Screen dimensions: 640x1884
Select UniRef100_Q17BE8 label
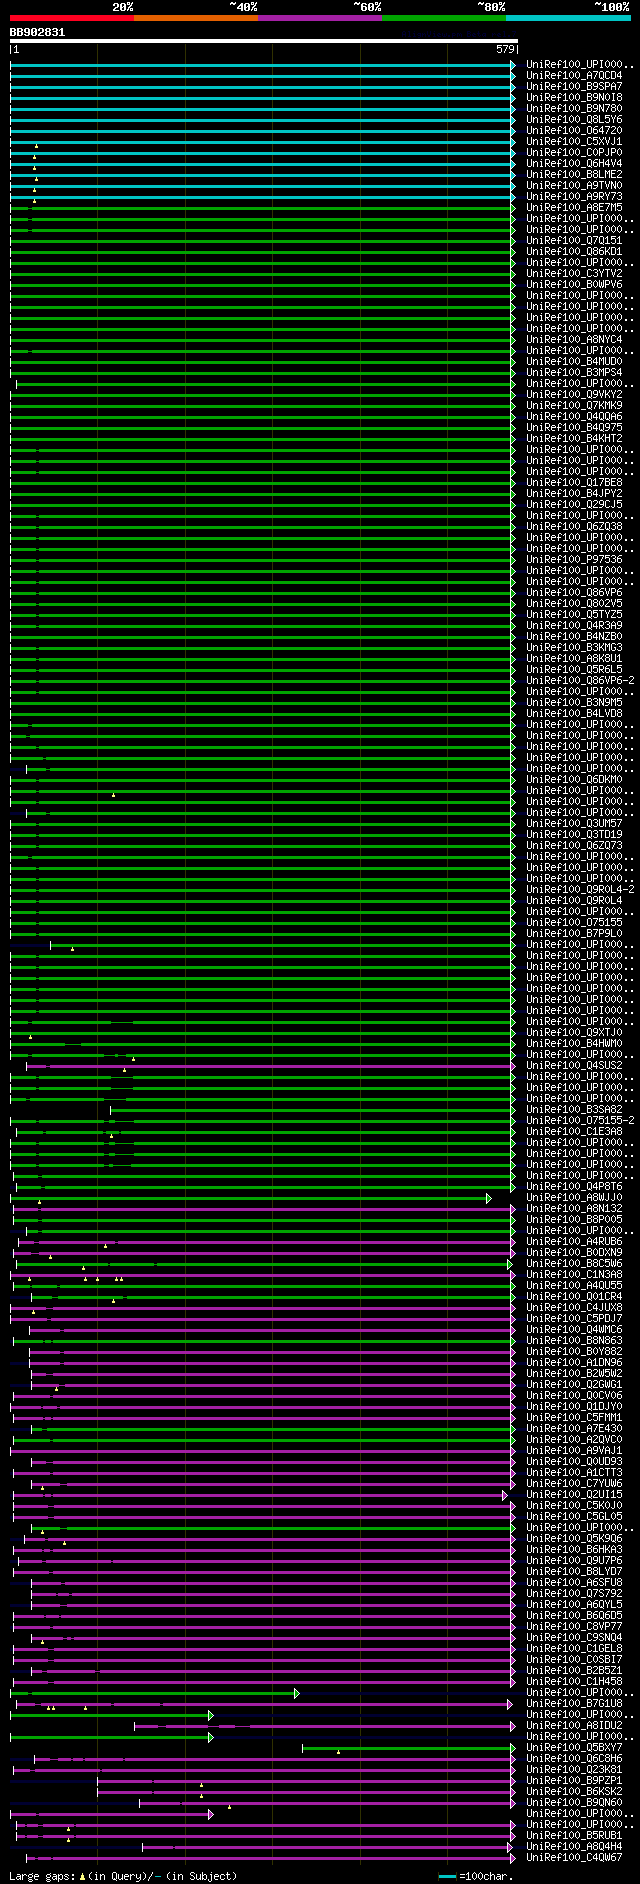click(x=574, y=483)
